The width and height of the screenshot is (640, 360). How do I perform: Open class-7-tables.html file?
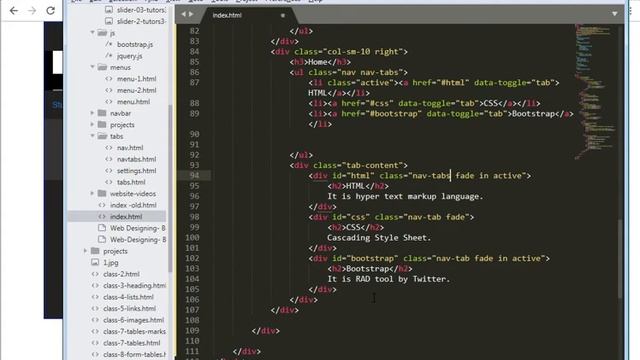(131, 343)
